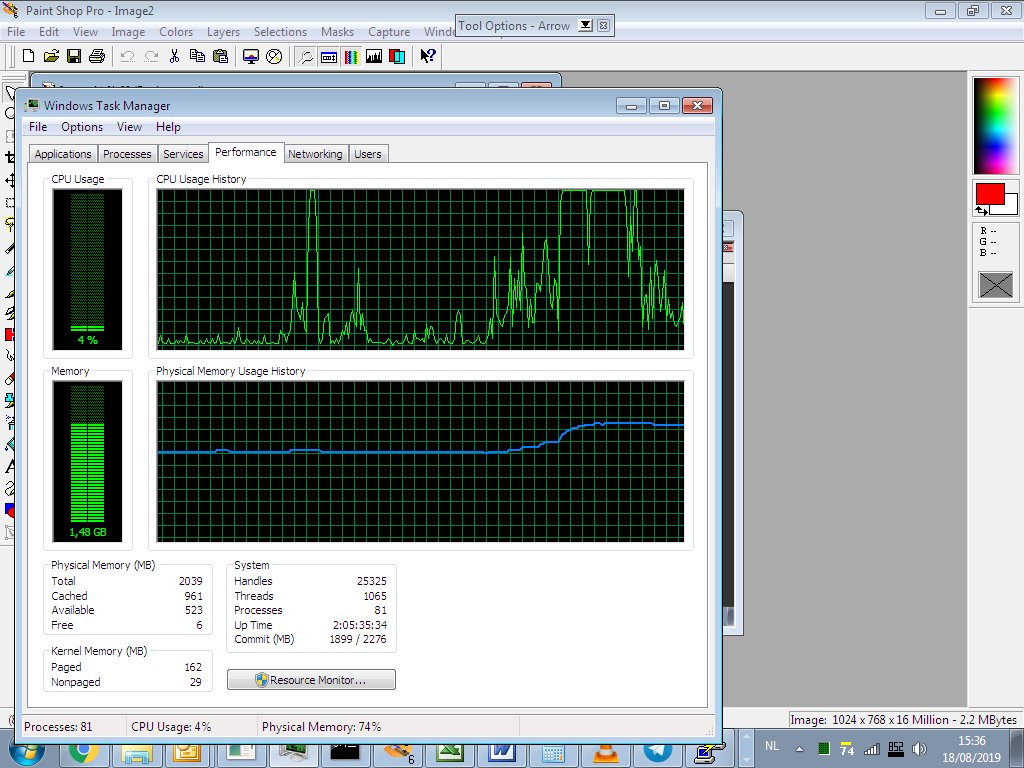Click the volume speaker tray icon
The width and height of the screenshot is (1024, 768).
point(920,749)
